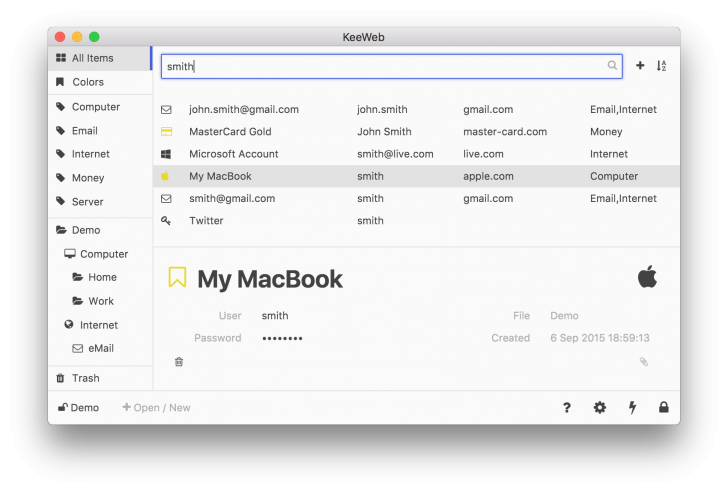Screen dimensions: 728x493
Task: Click the add new entry plus icon
Action: tap(640, 65)
